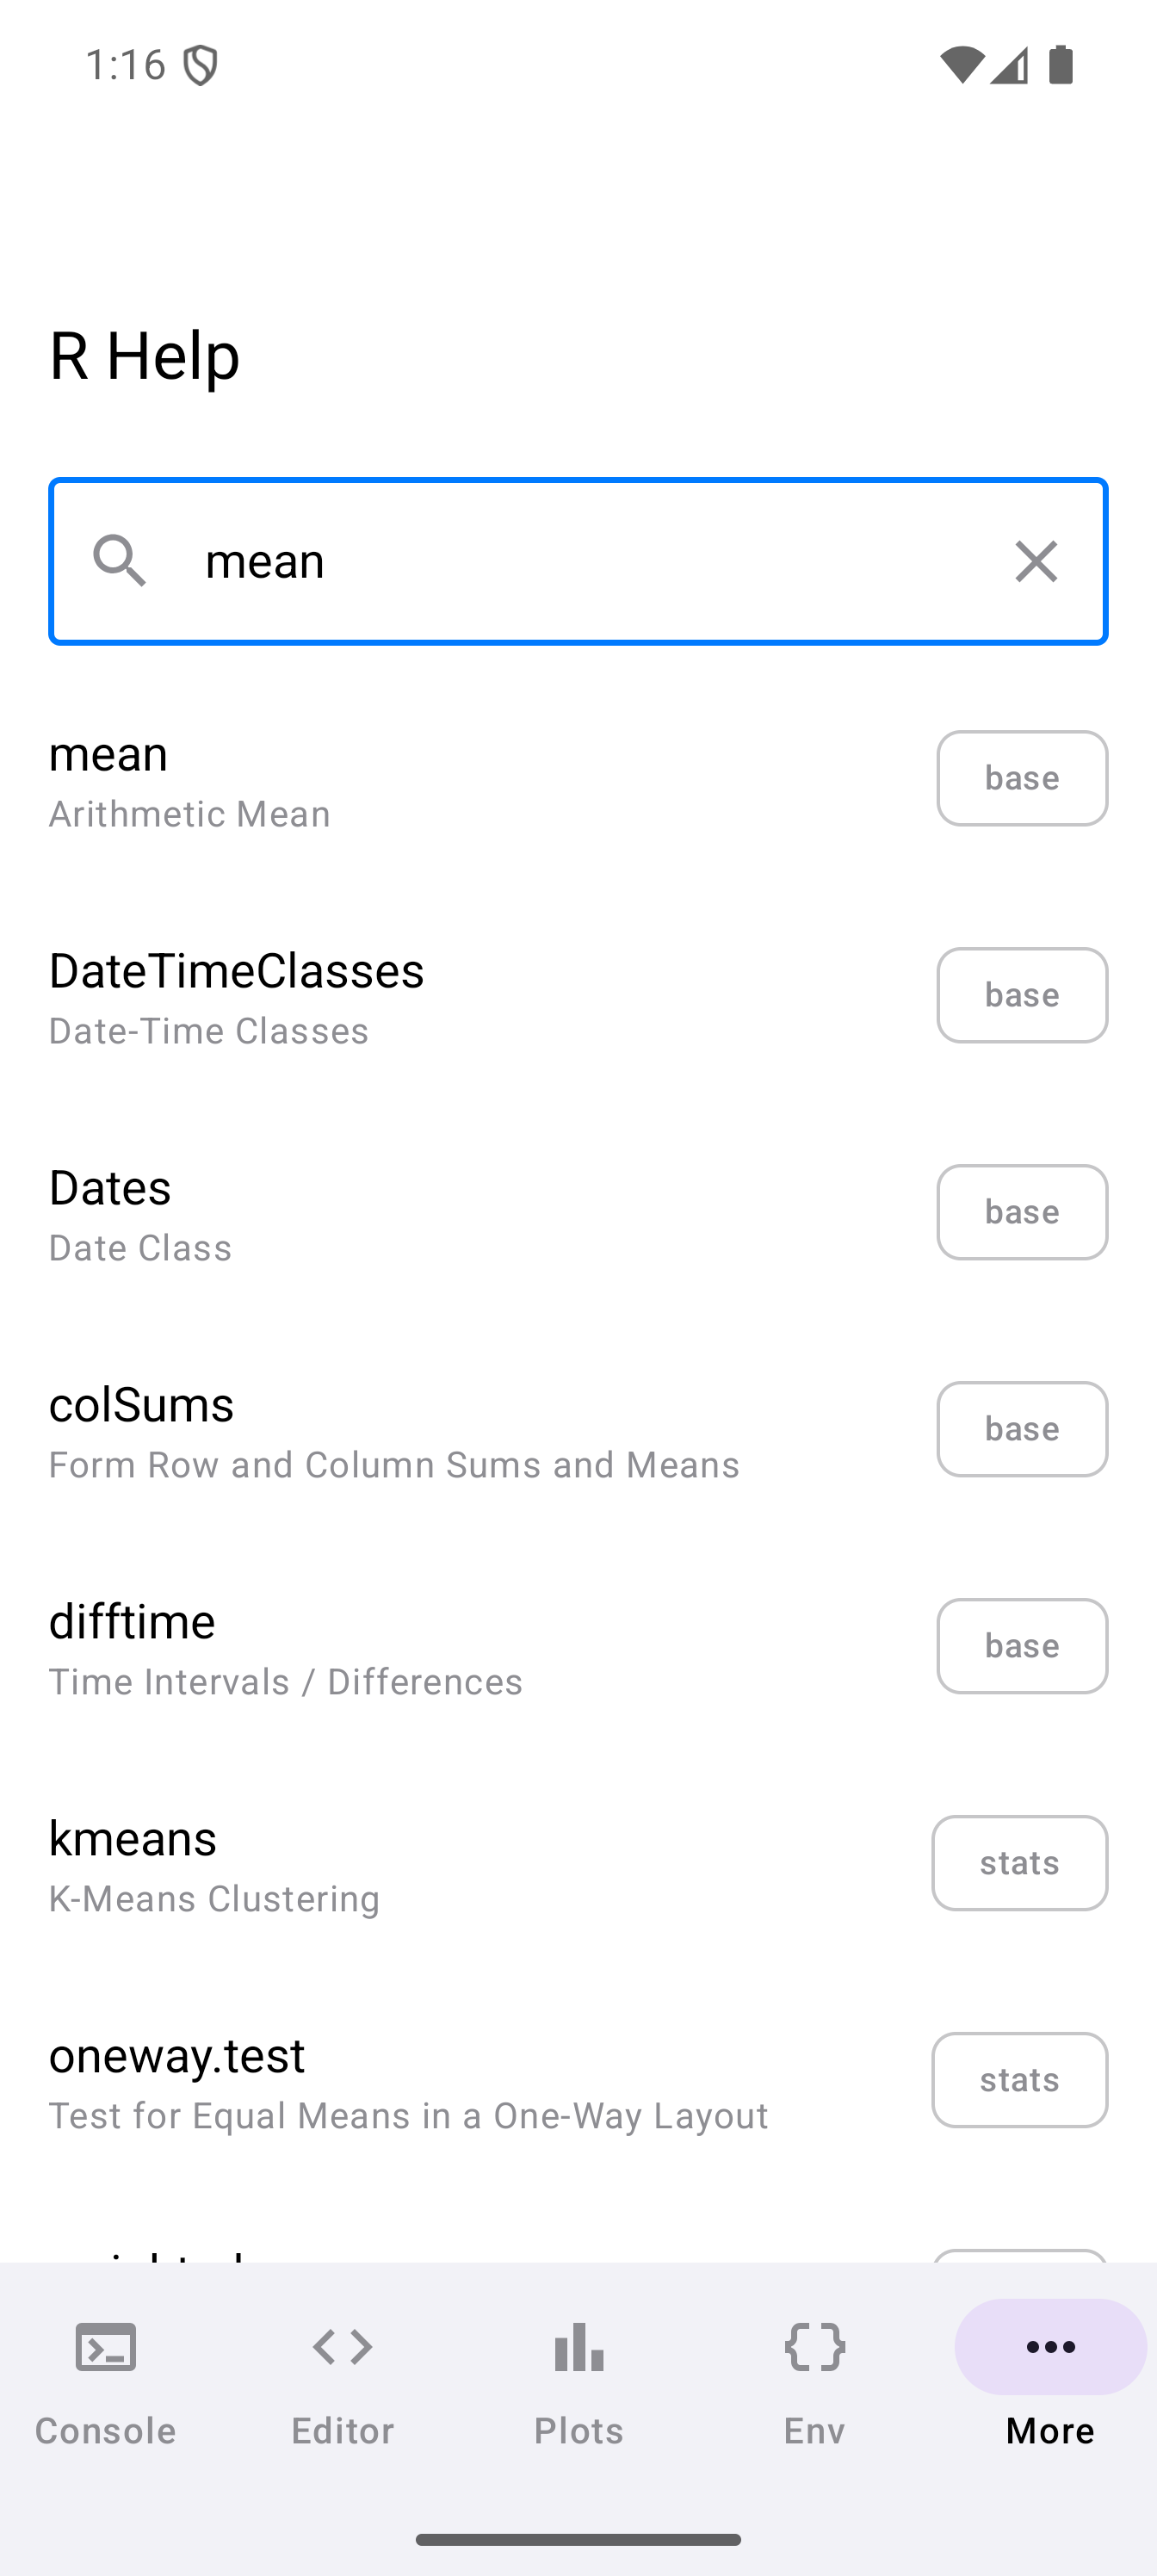
Task: Tap the 'base' tag beside colSums
Action: pos(1022,1429)
